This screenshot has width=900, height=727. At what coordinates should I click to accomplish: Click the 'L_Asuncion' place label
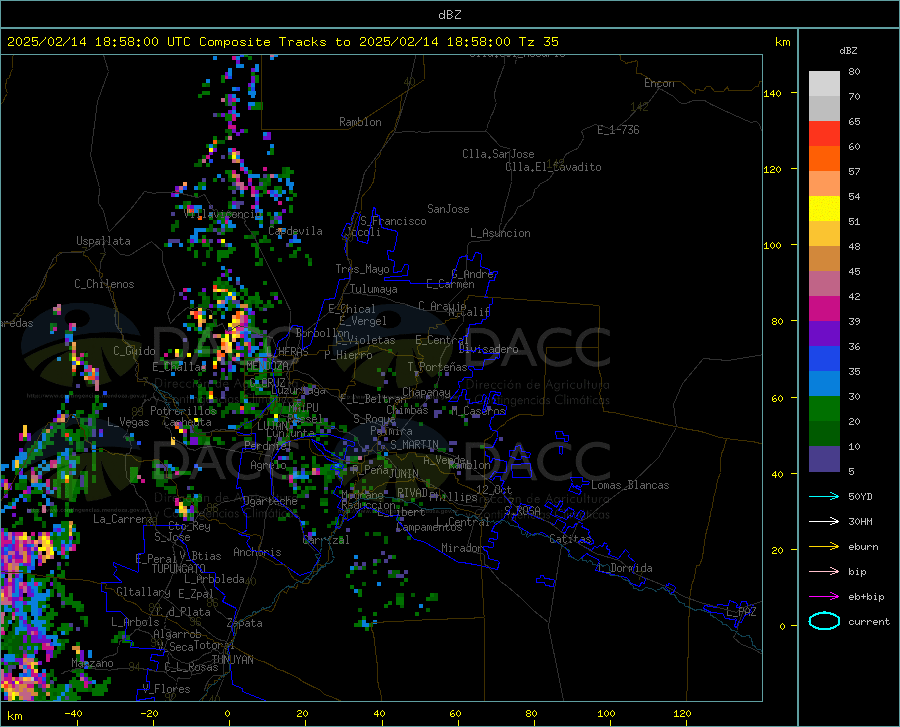[x=500, y=233]
